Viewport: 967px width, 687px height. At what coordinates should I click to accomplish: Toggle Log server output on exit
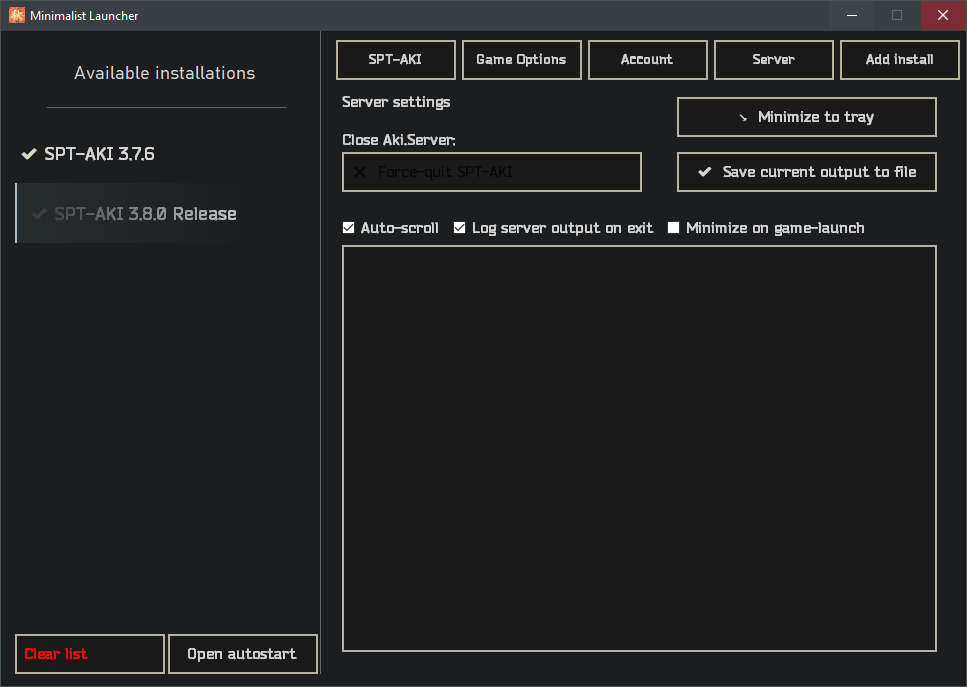459,228
